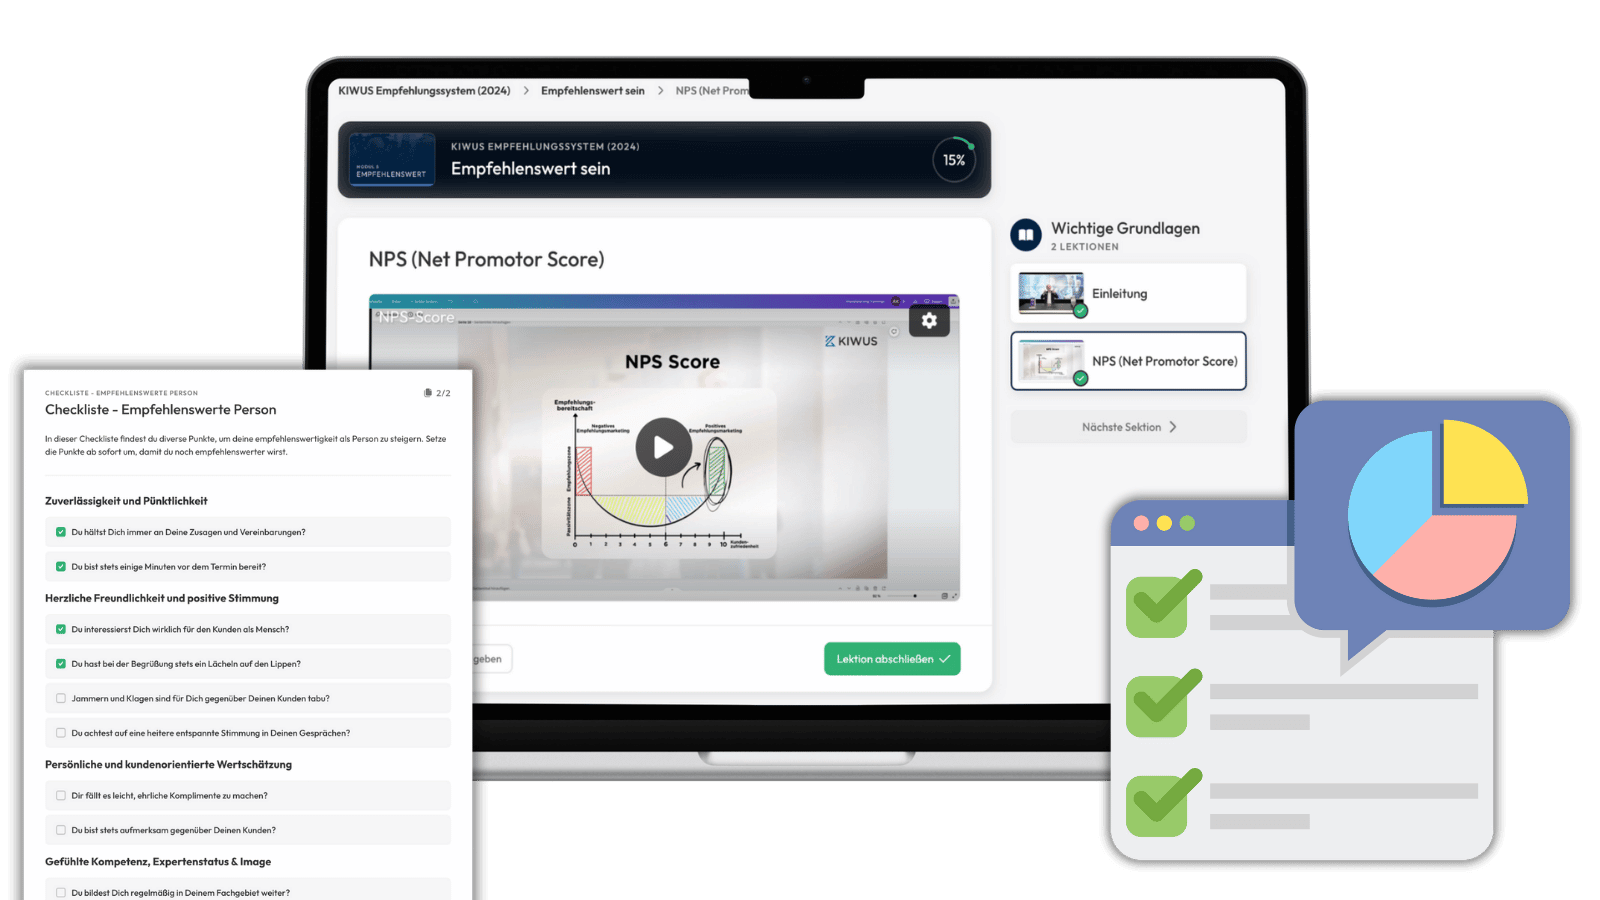Screen dimensions: 1600x900
Task: Uncheck 'Du bist stets einige Minuten vor dem Termin'
Action: [61, 566]
